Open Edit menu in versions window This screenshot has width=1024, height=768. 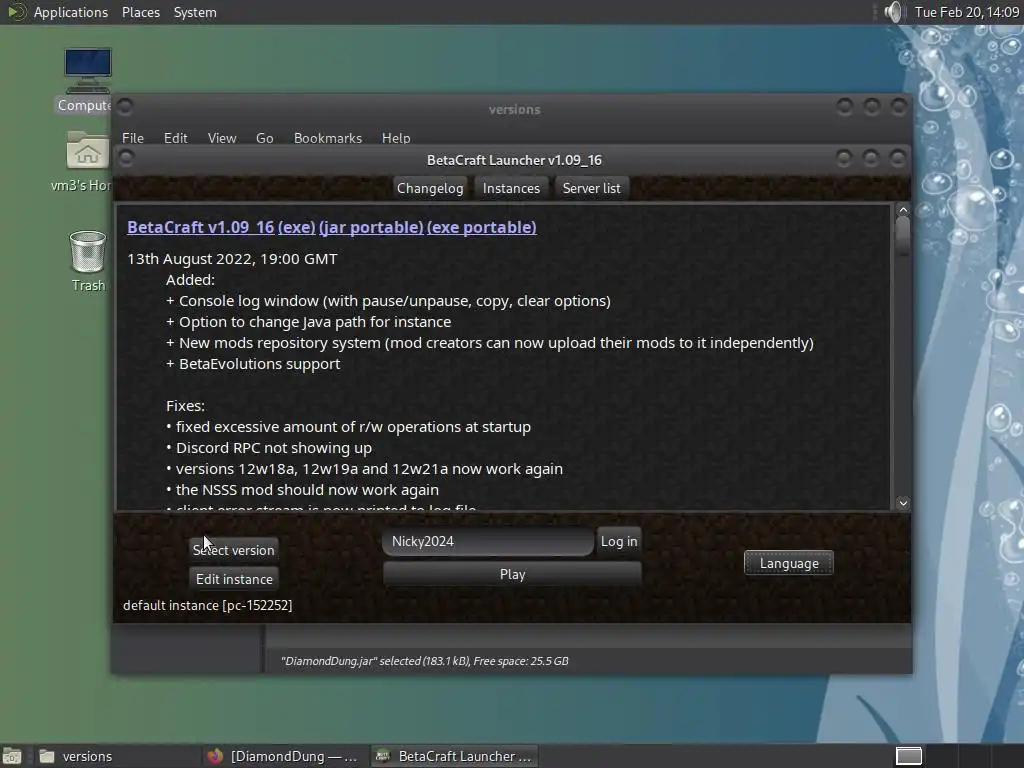click(x=175, y=138)
